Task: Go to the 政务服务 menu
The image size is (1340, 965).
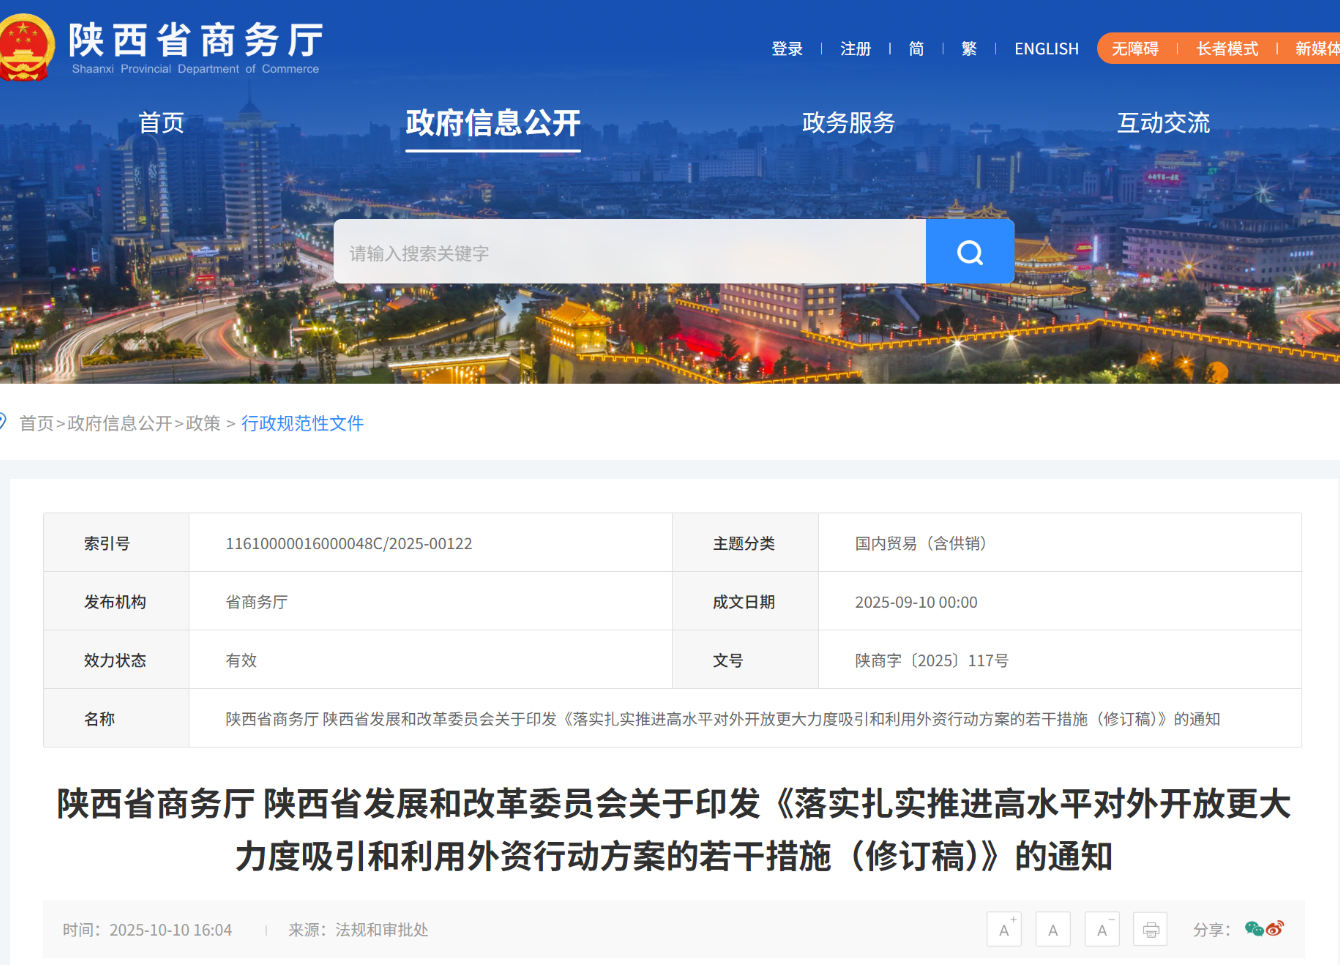Action: 848,123
